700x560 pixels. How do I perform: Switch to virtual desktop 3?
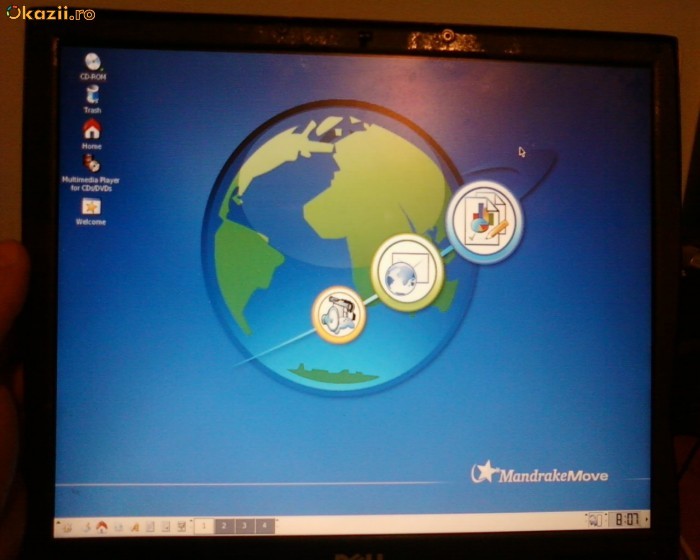244,526
